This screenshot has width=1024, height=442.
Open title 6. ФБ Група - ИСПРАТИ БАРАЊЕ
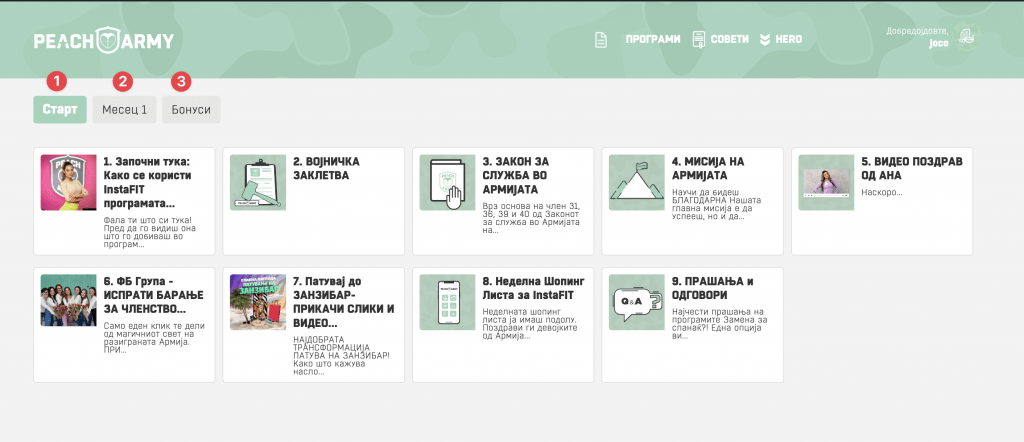tap(153, 295)
